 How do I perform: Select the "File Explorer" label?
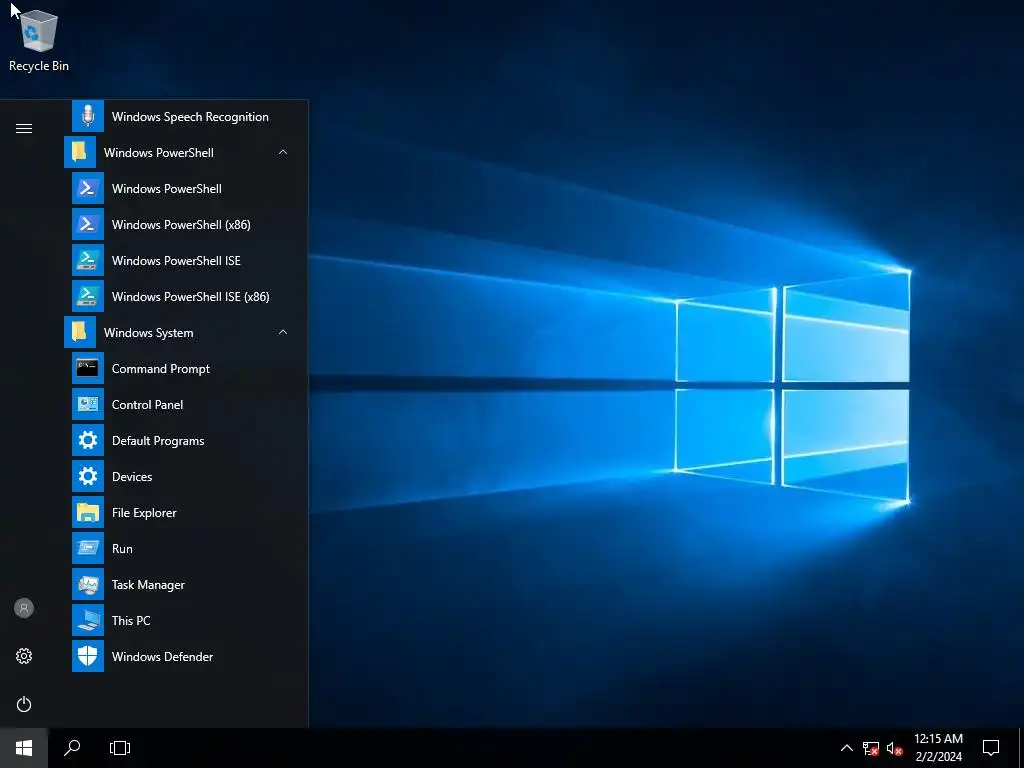(x=144, y=513)
